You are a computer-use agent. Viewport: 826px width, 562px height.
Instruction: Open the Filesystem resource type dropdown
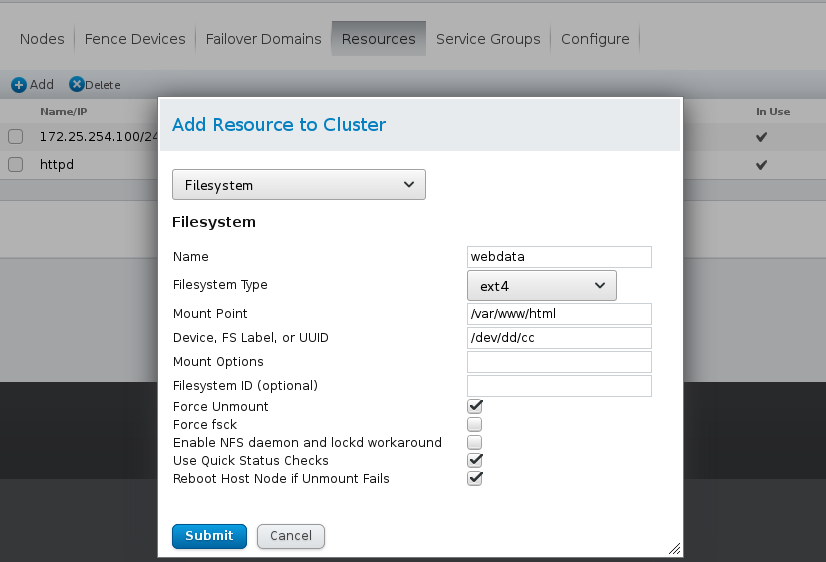pos(299,185)
